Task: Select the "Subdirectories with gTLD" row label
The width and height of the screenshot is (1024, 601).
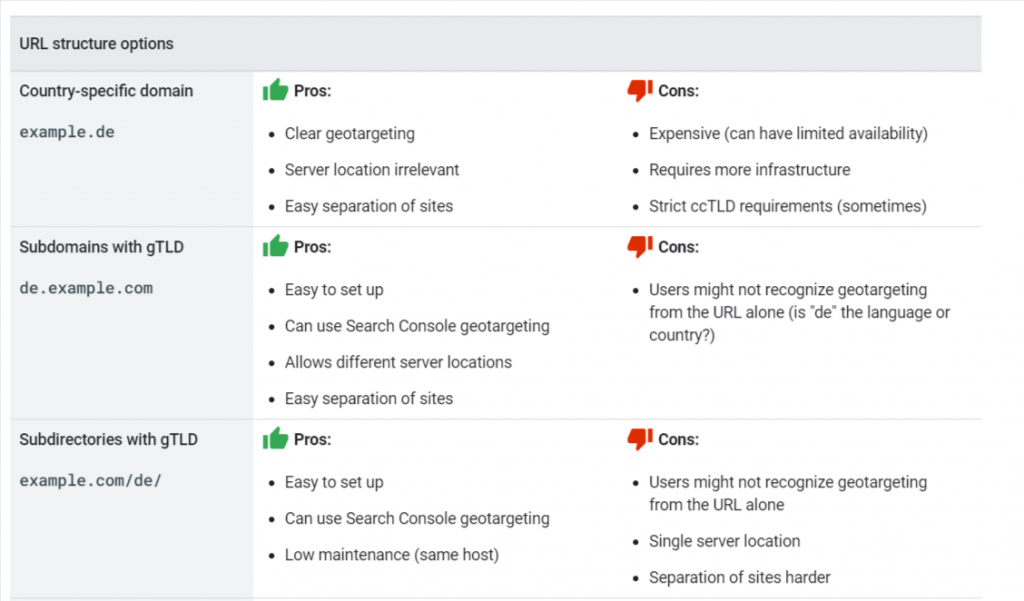Action: (108, 439)
